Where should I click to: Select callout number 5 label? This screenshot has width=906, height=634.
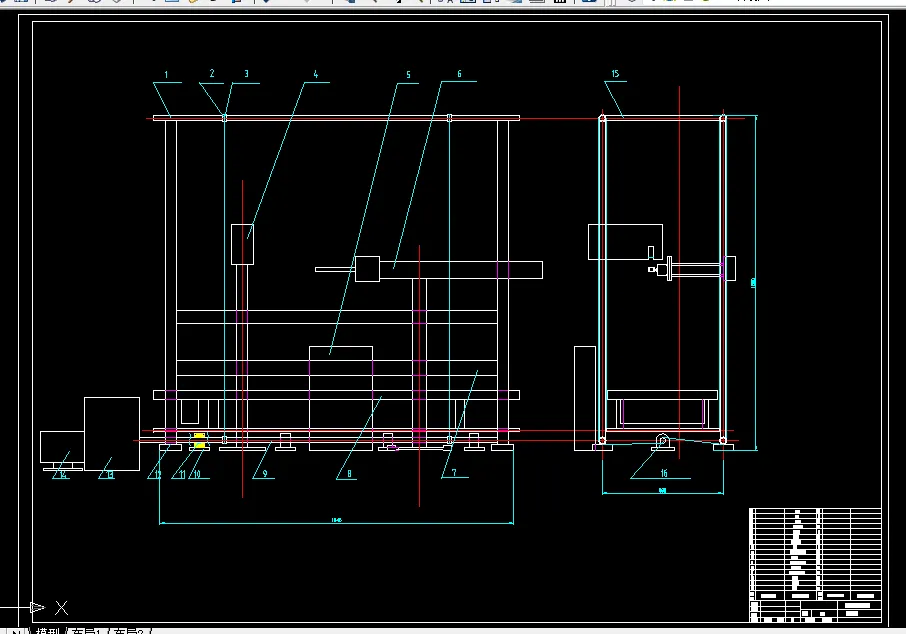[409, 75]
